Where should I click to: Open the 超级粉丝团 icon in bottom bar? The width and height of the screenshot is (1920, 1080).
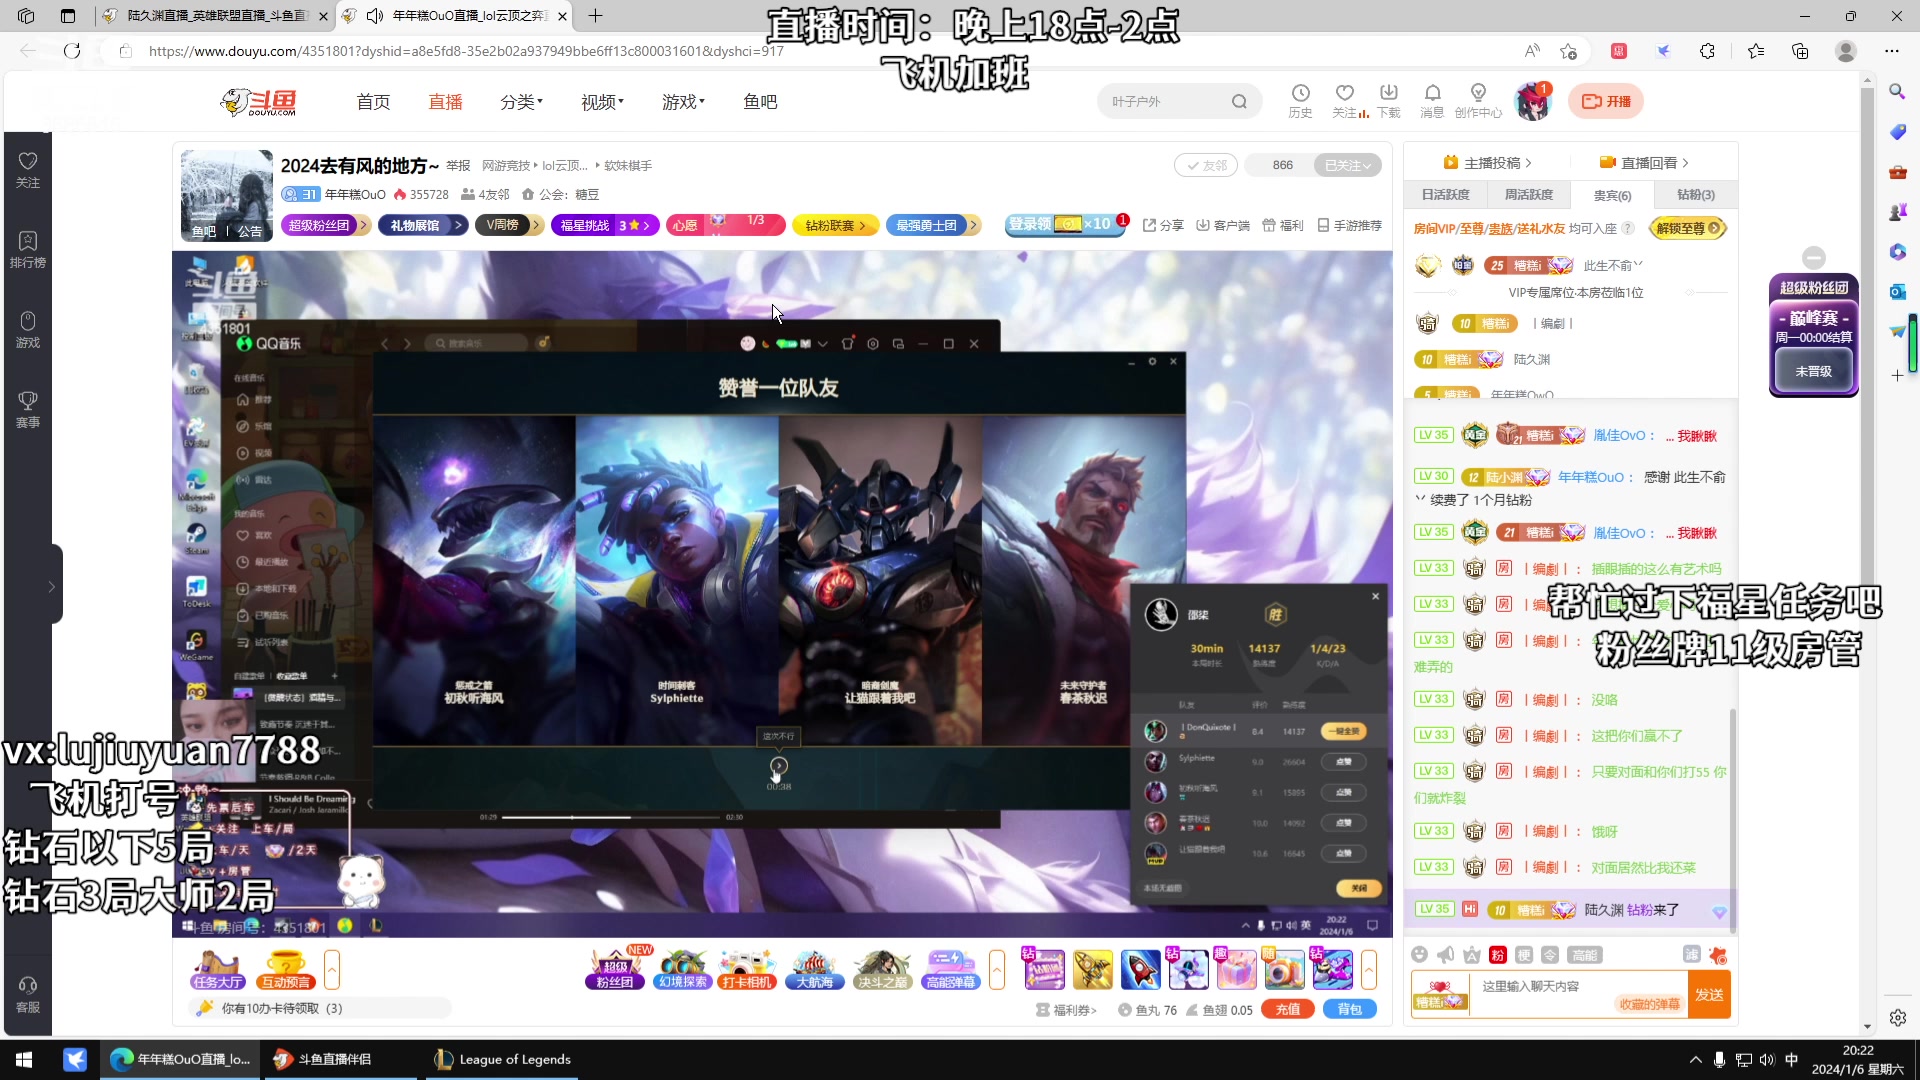[615, 968]
